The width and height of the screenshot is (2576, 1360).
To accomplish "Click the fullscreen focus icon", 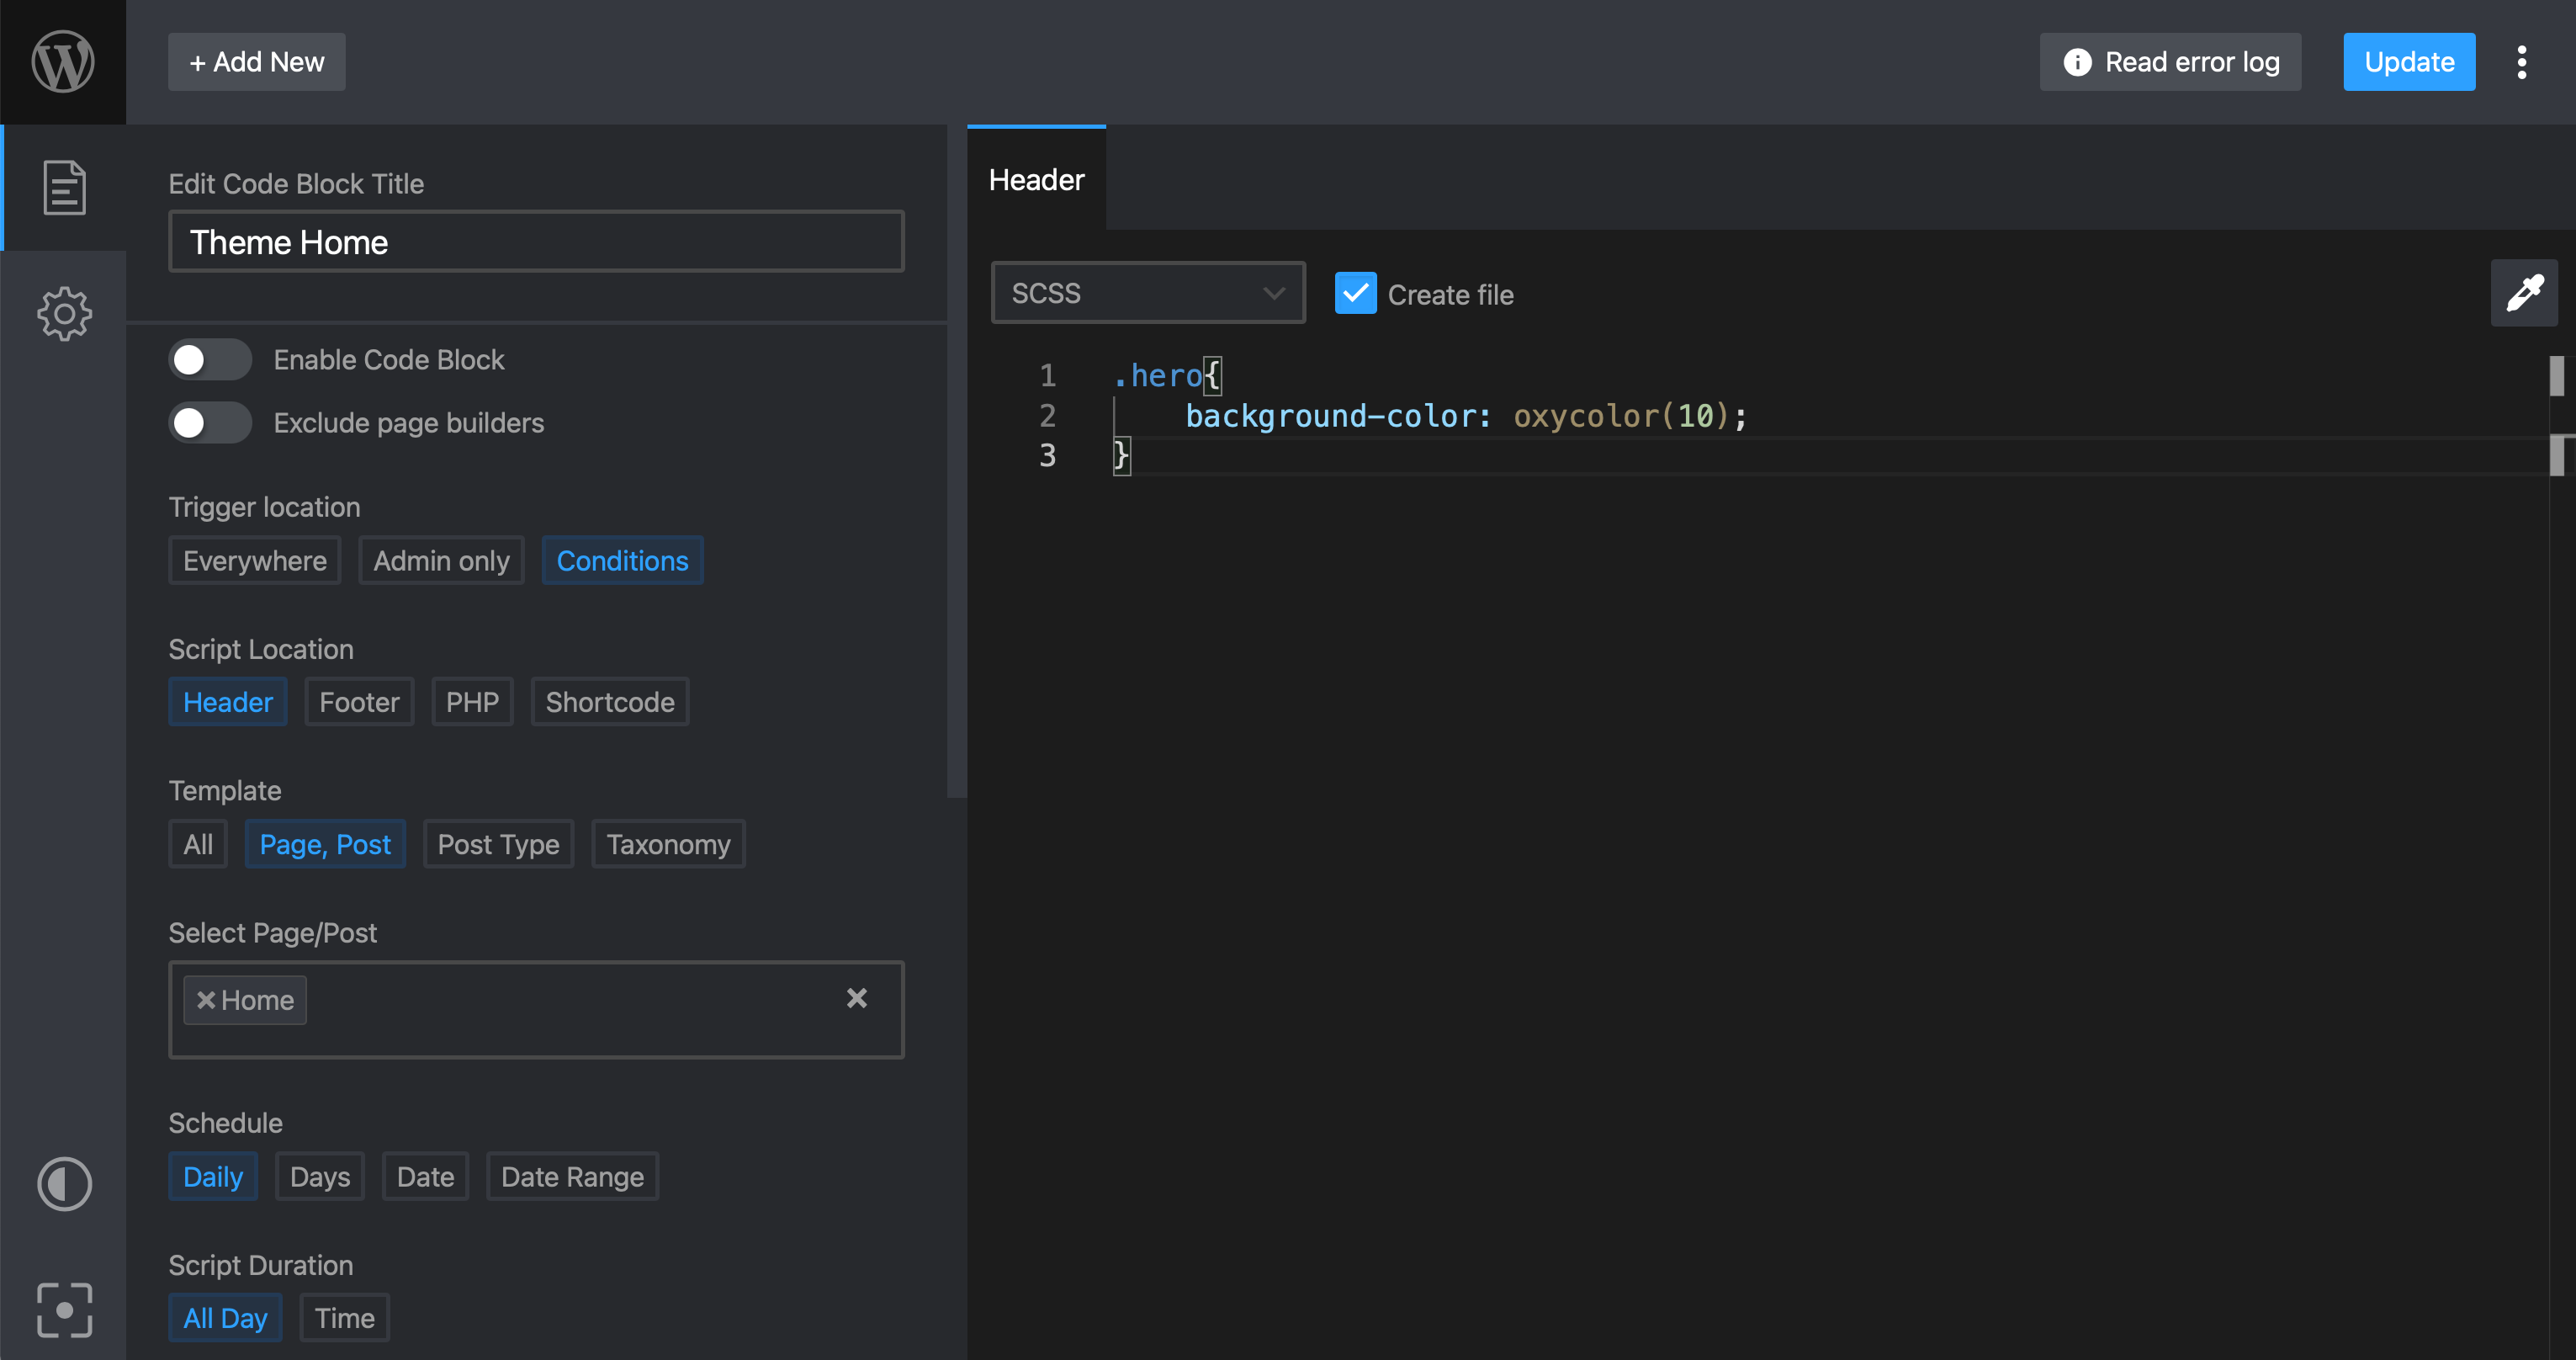I will click(x=64, y=1310).
